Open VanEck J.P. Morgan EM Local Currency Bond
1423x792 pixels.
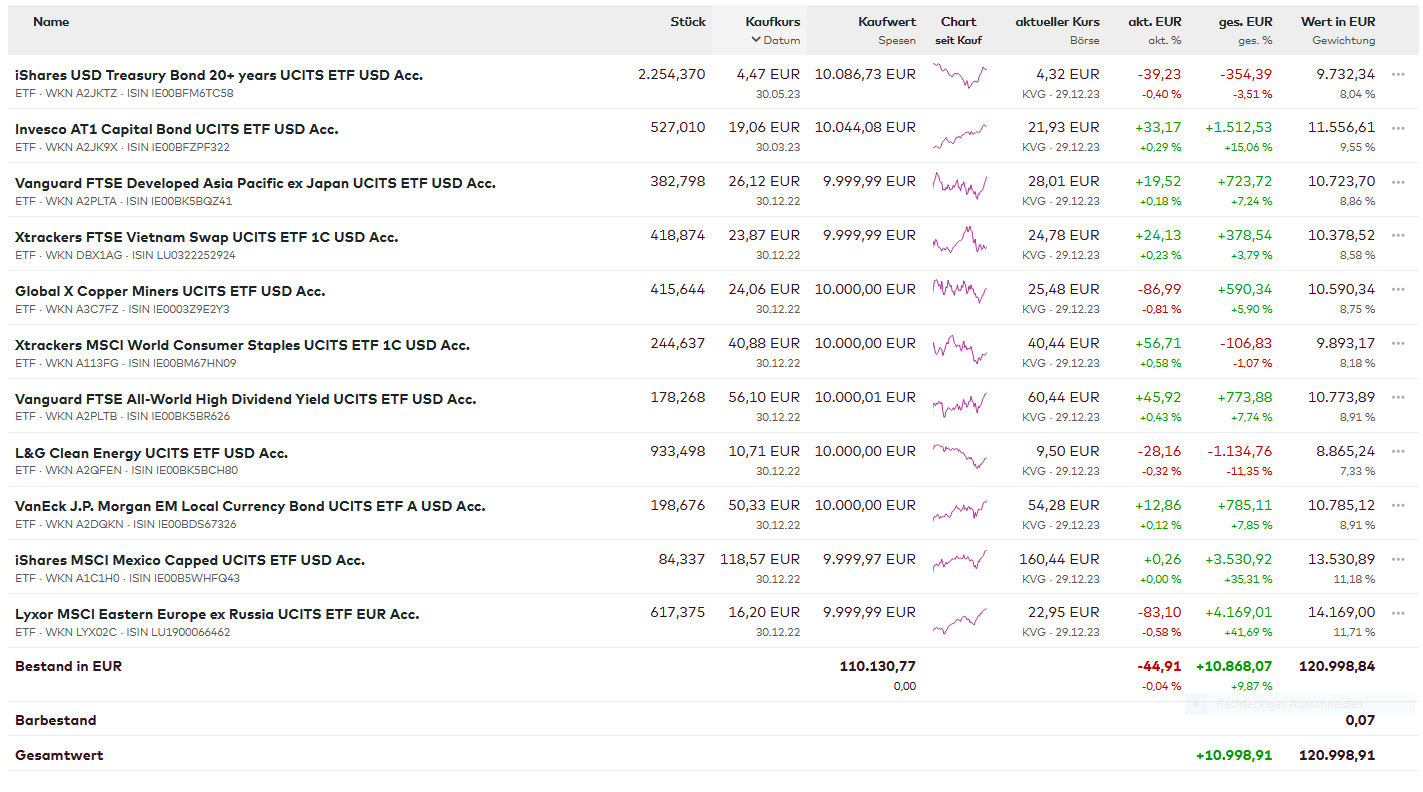click(x=250, y=506)
